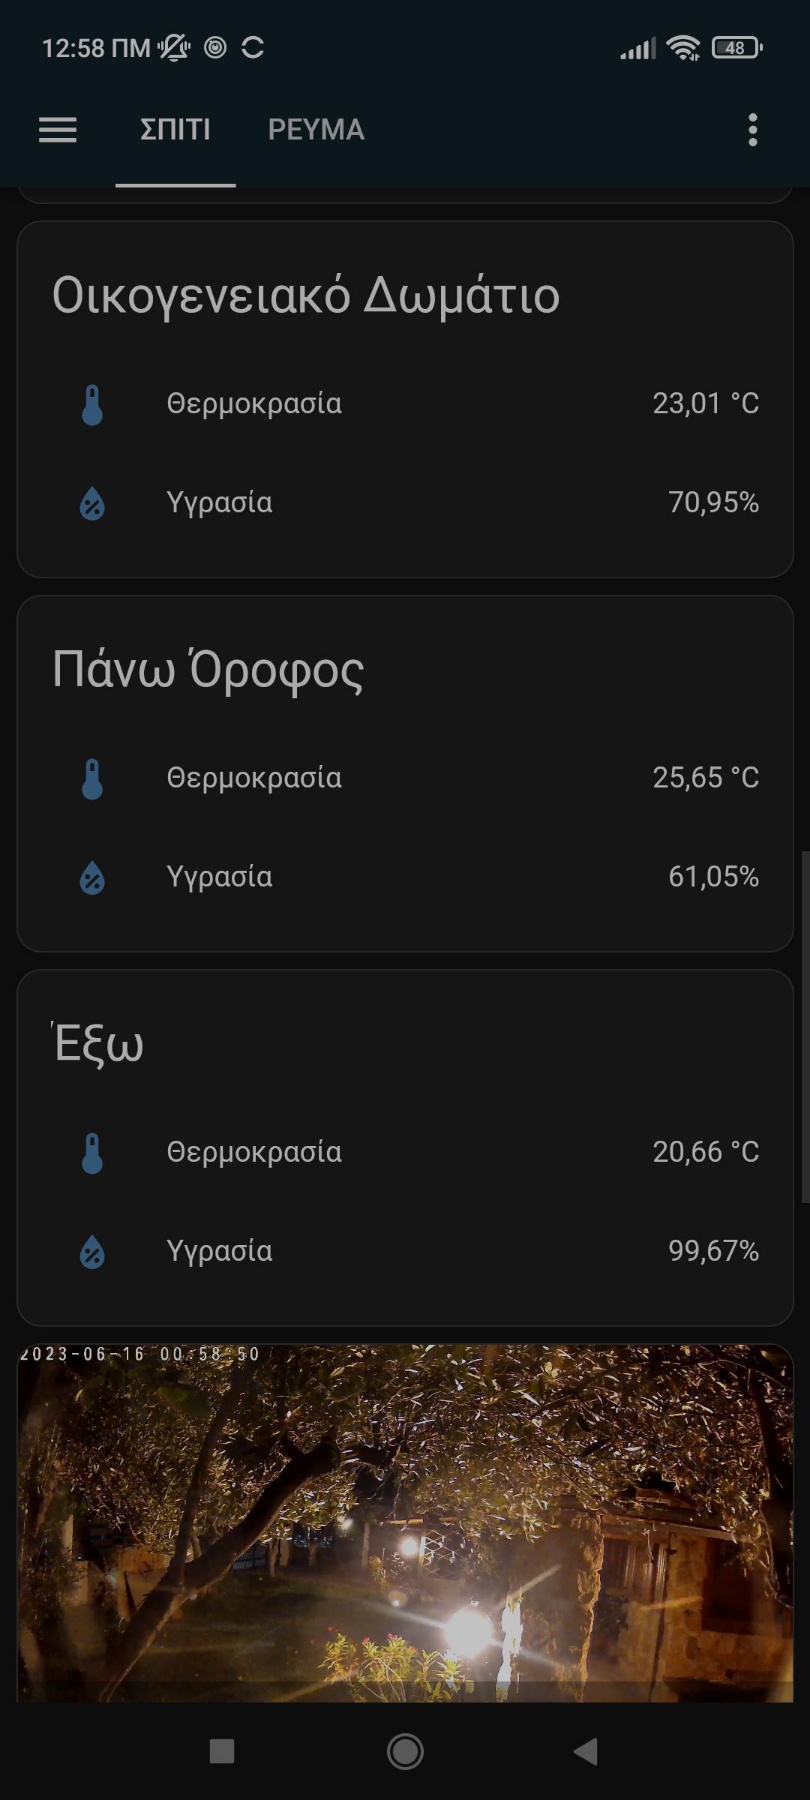Tap the Πάνω Όροφος thermometer icon
Viewport: 810px width, 1800px height.
[x=92, y=779]
